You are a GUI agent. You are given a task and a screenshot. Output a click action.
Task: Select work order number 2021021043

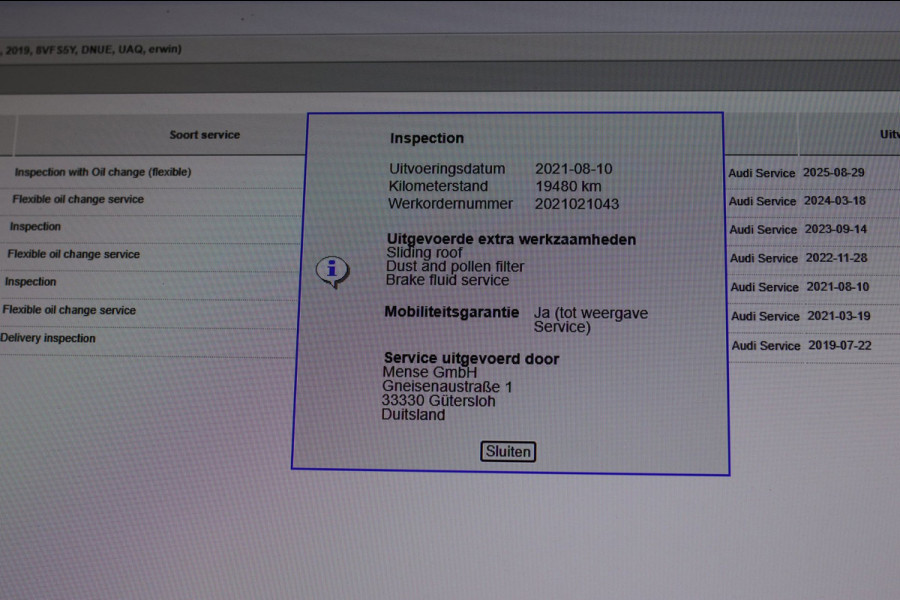(x=577, y=204)
